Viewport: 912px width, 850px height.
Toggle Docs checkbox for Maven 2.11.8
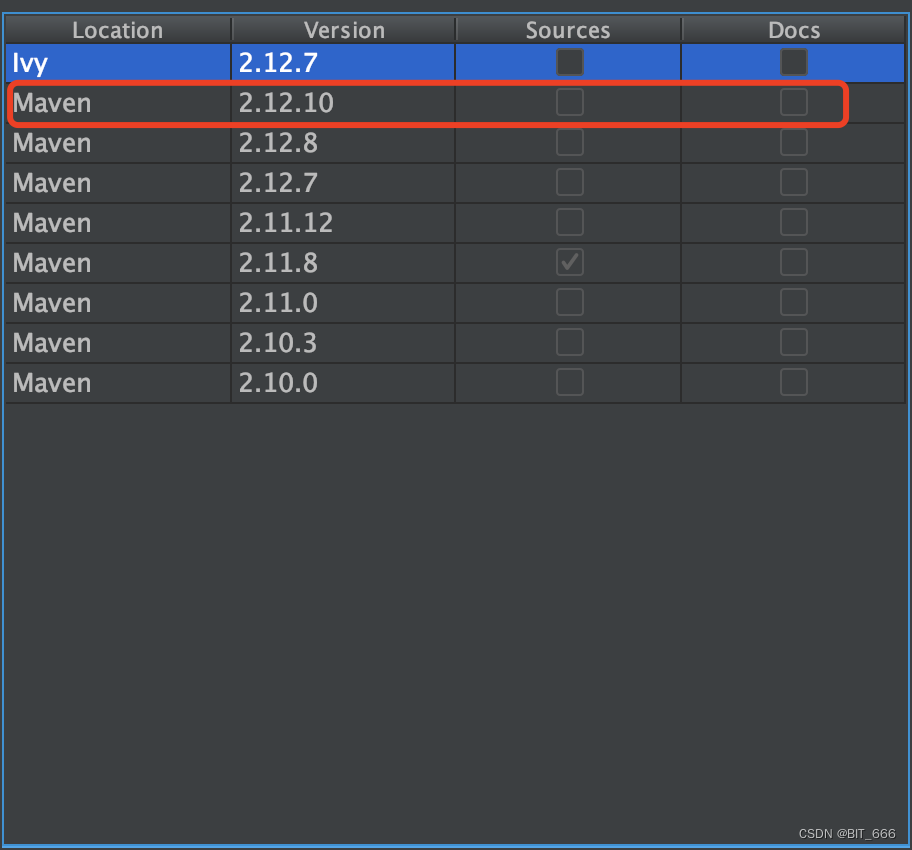[793, 262]
